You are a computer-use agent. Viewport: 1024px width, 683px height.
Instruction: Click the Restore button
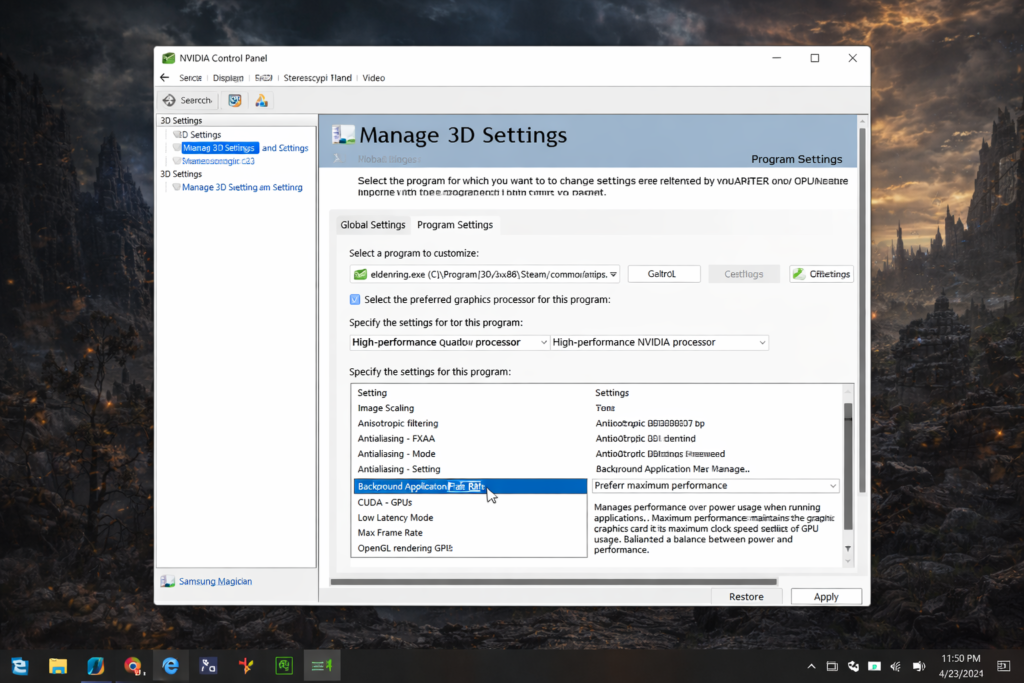pyautogui.click(x=747, y=595)
